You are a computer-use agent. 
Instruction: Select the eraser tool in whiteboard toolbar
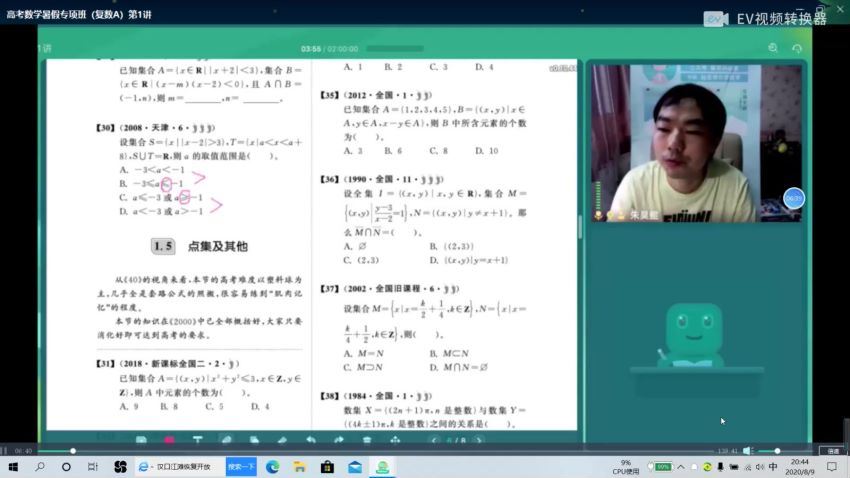[x=282, y=440]
